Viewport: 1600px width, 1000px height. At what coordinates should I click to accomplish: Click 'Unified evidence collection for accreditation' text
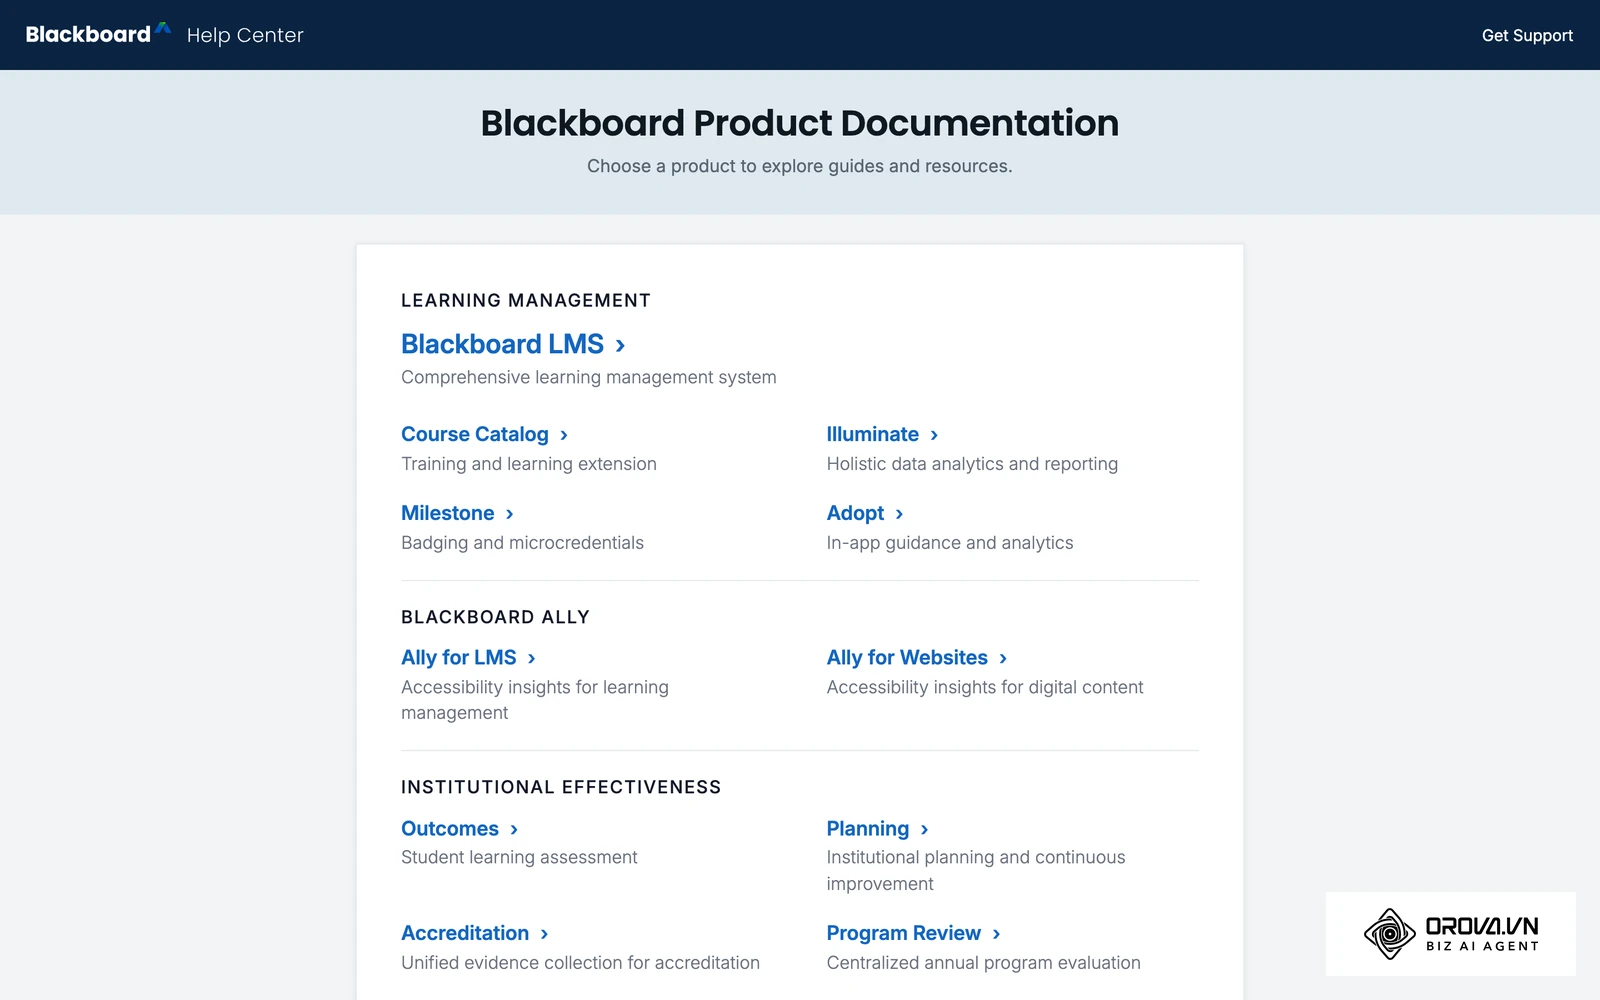[x=580, y=963]
